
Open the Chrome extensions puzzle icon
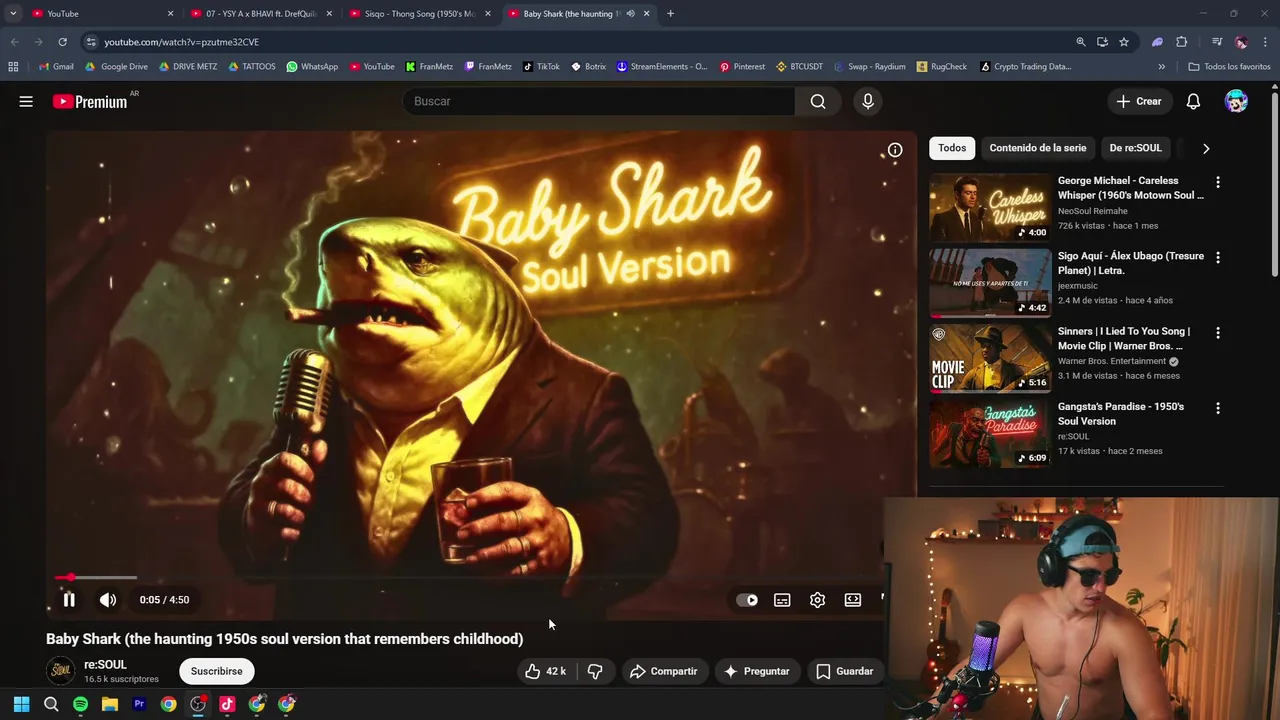(x=1181, y=42)
